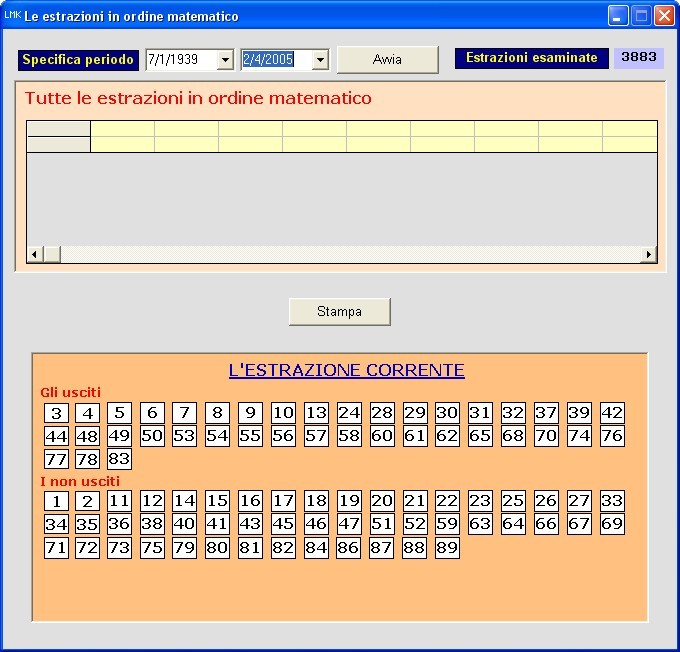Click the 'Gli usciti' label

point(70,393)
